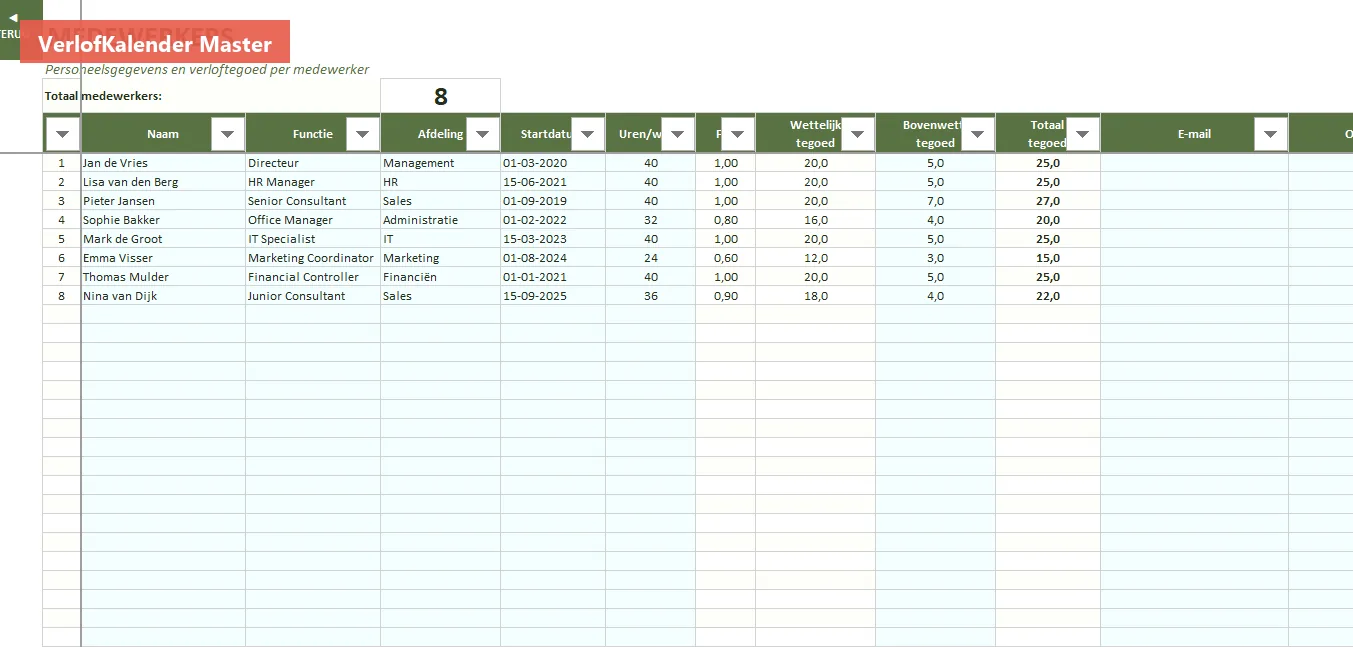Open the Afdeling filter dropdown
Image resolution: width=1353 pixels, height=647 pixels.
[483, 133]
